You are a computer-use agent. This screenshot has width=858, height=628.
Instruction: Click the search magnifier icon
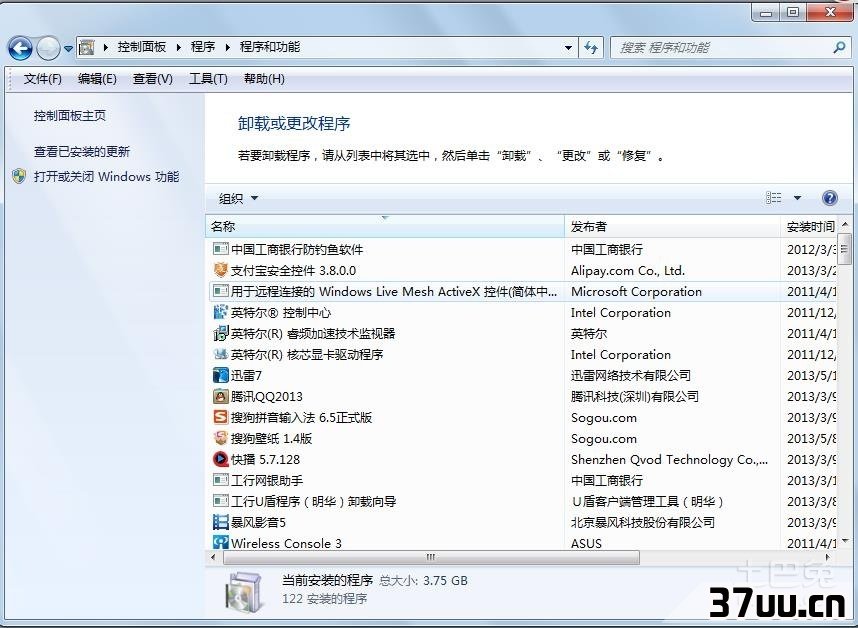[x=839, y=48]
